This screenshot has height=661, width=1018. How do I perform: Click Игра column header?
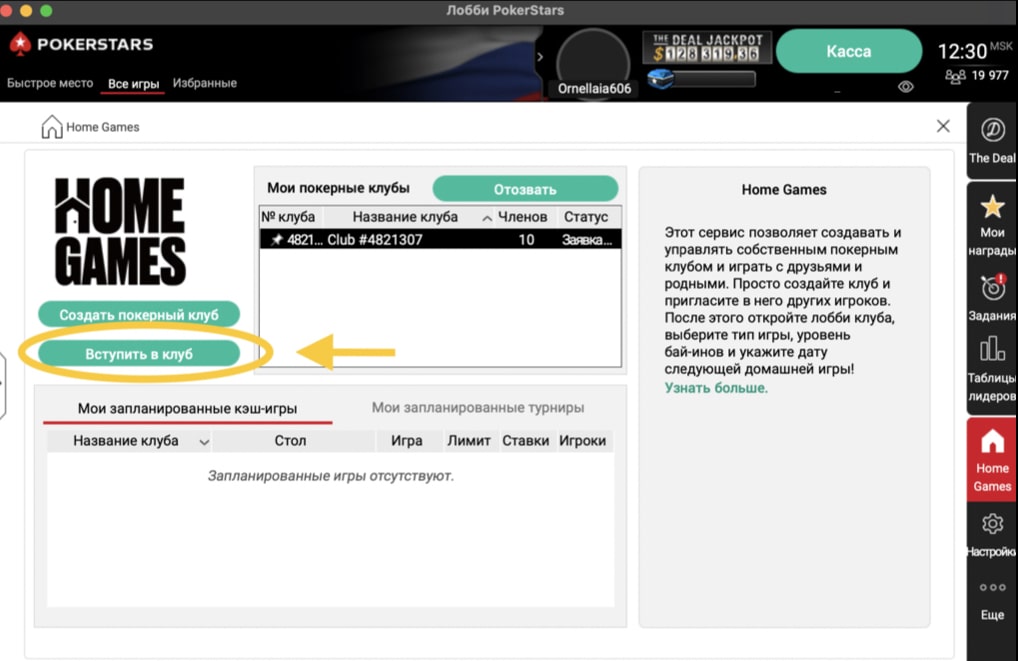pos(407,441)
